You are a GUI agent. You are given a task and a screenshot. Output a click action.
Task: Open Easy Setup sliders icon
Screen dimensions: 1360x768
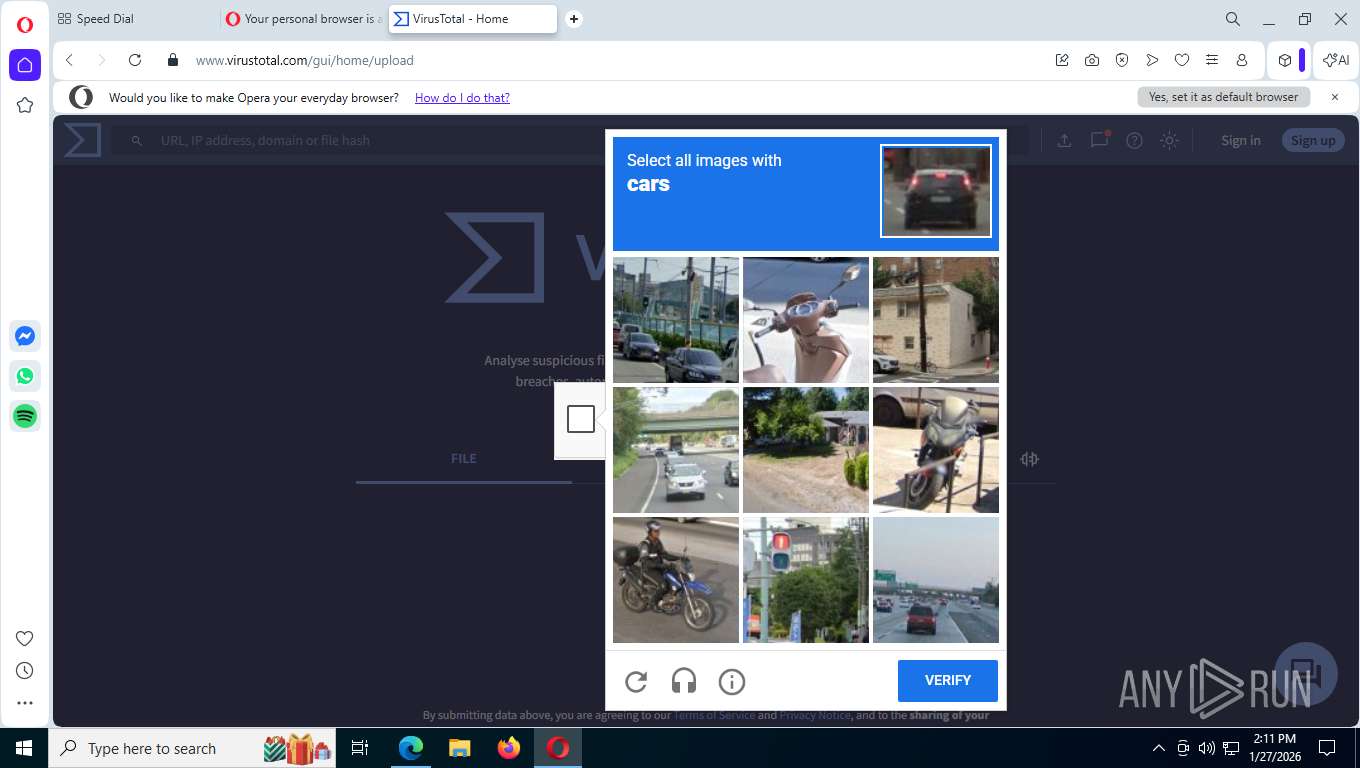point(1212,60)
